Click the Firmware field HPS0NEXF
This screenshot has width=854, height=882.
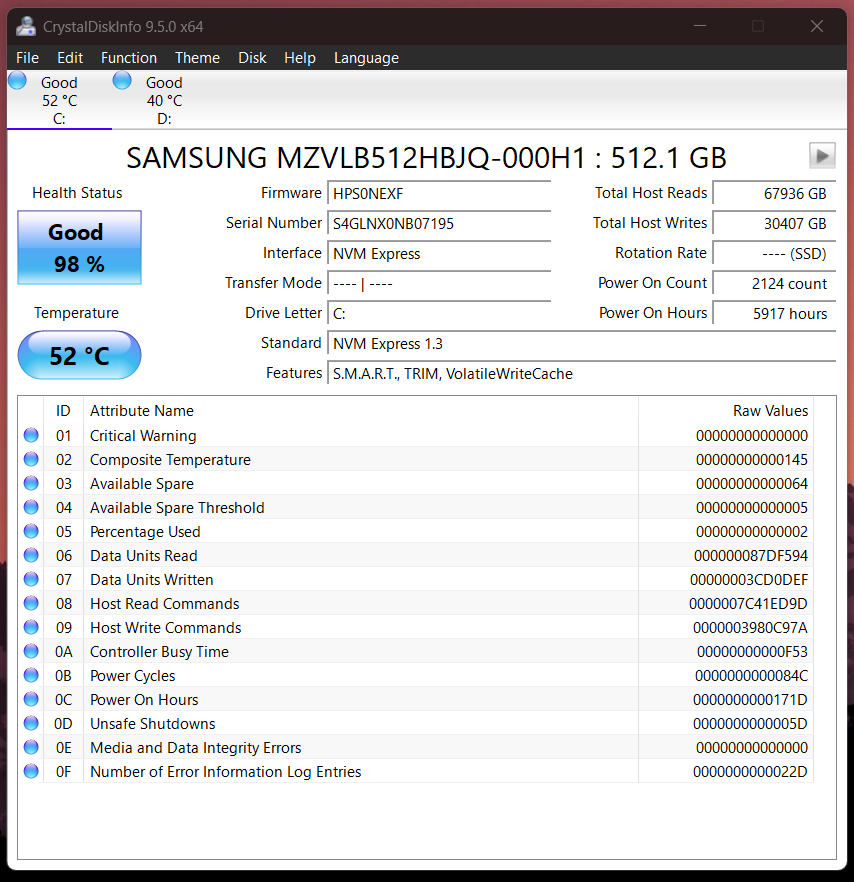pyautogui.click(x=439, y=194)
